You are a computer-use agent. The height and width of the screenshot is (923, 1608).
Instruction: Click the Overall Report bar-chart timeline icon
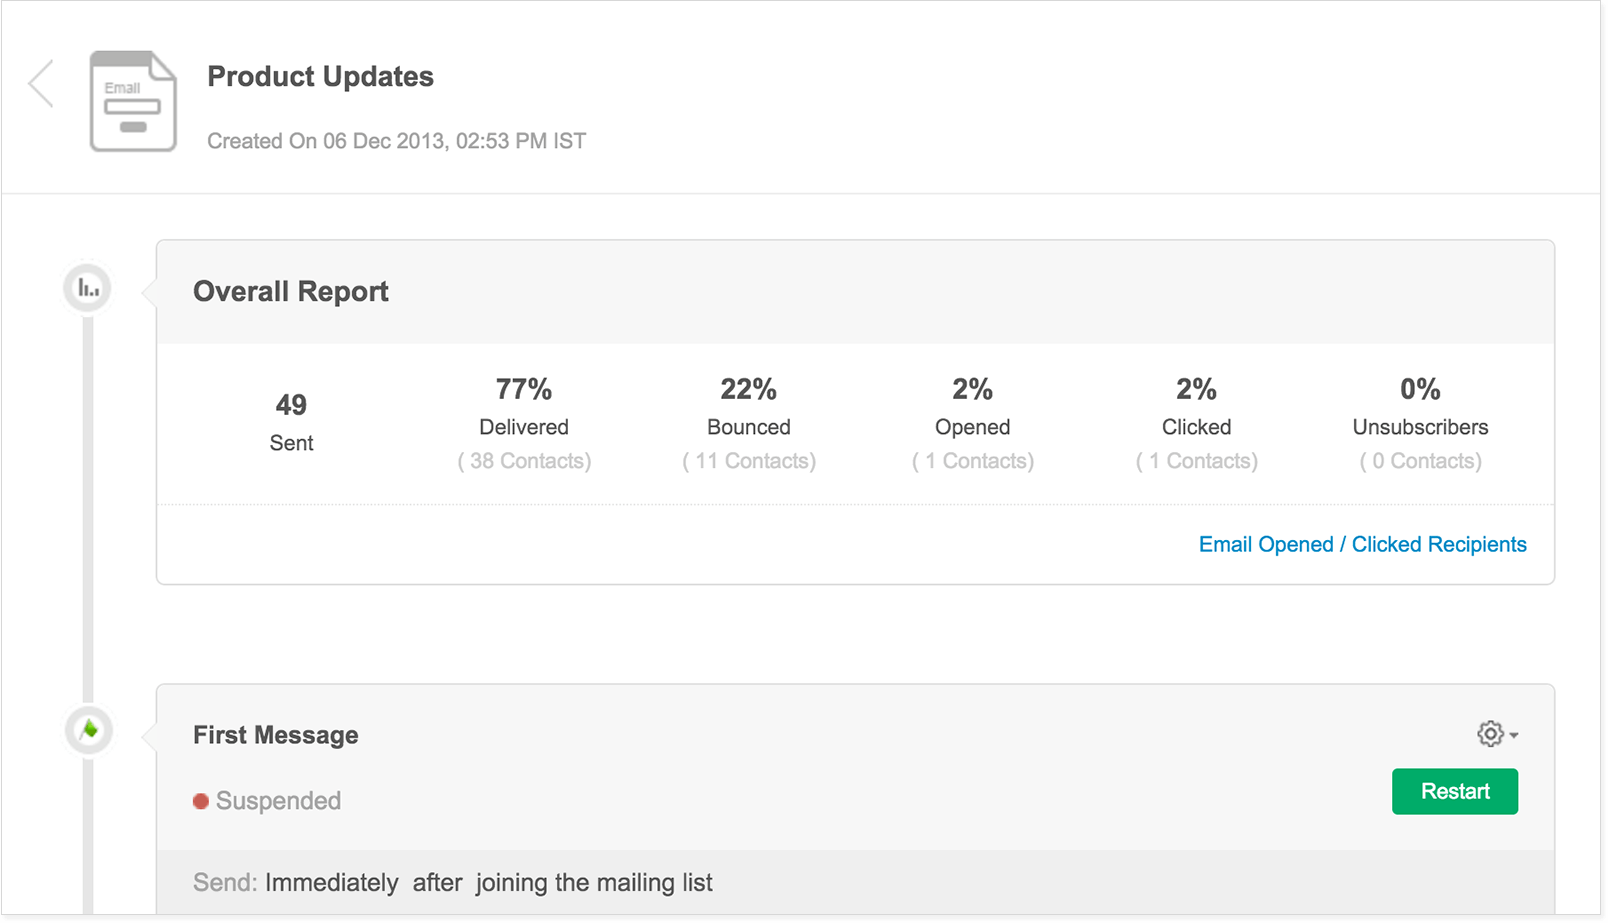(x=88, y=289)
